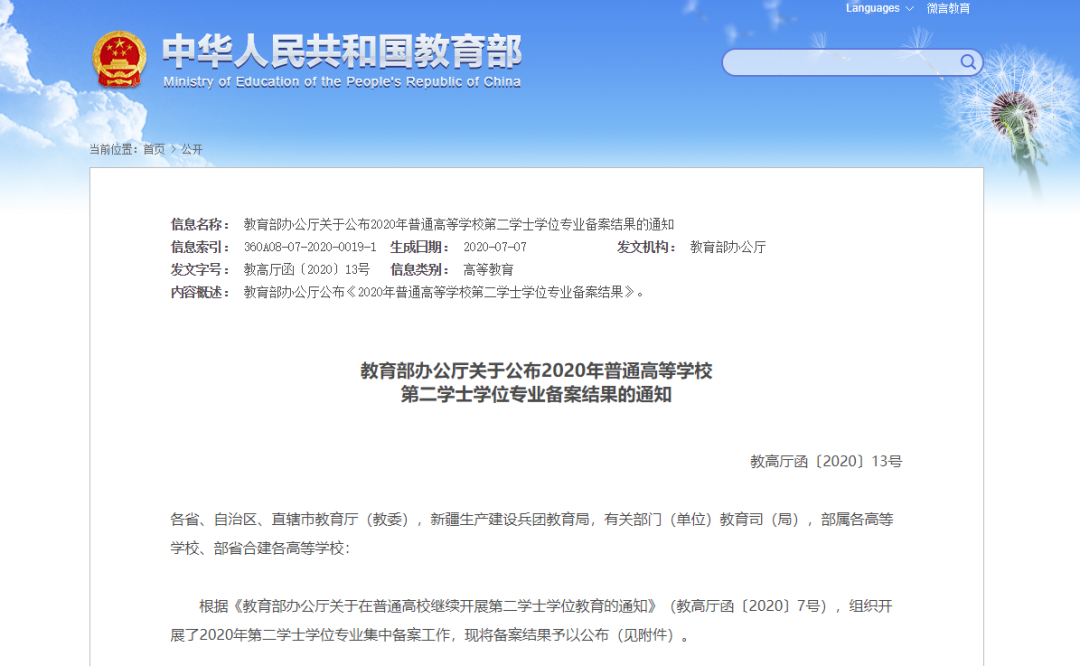Viewport: 1080px width, 666px height.
Task: Click the dandelion image in the header
Action: point(1010,120)
